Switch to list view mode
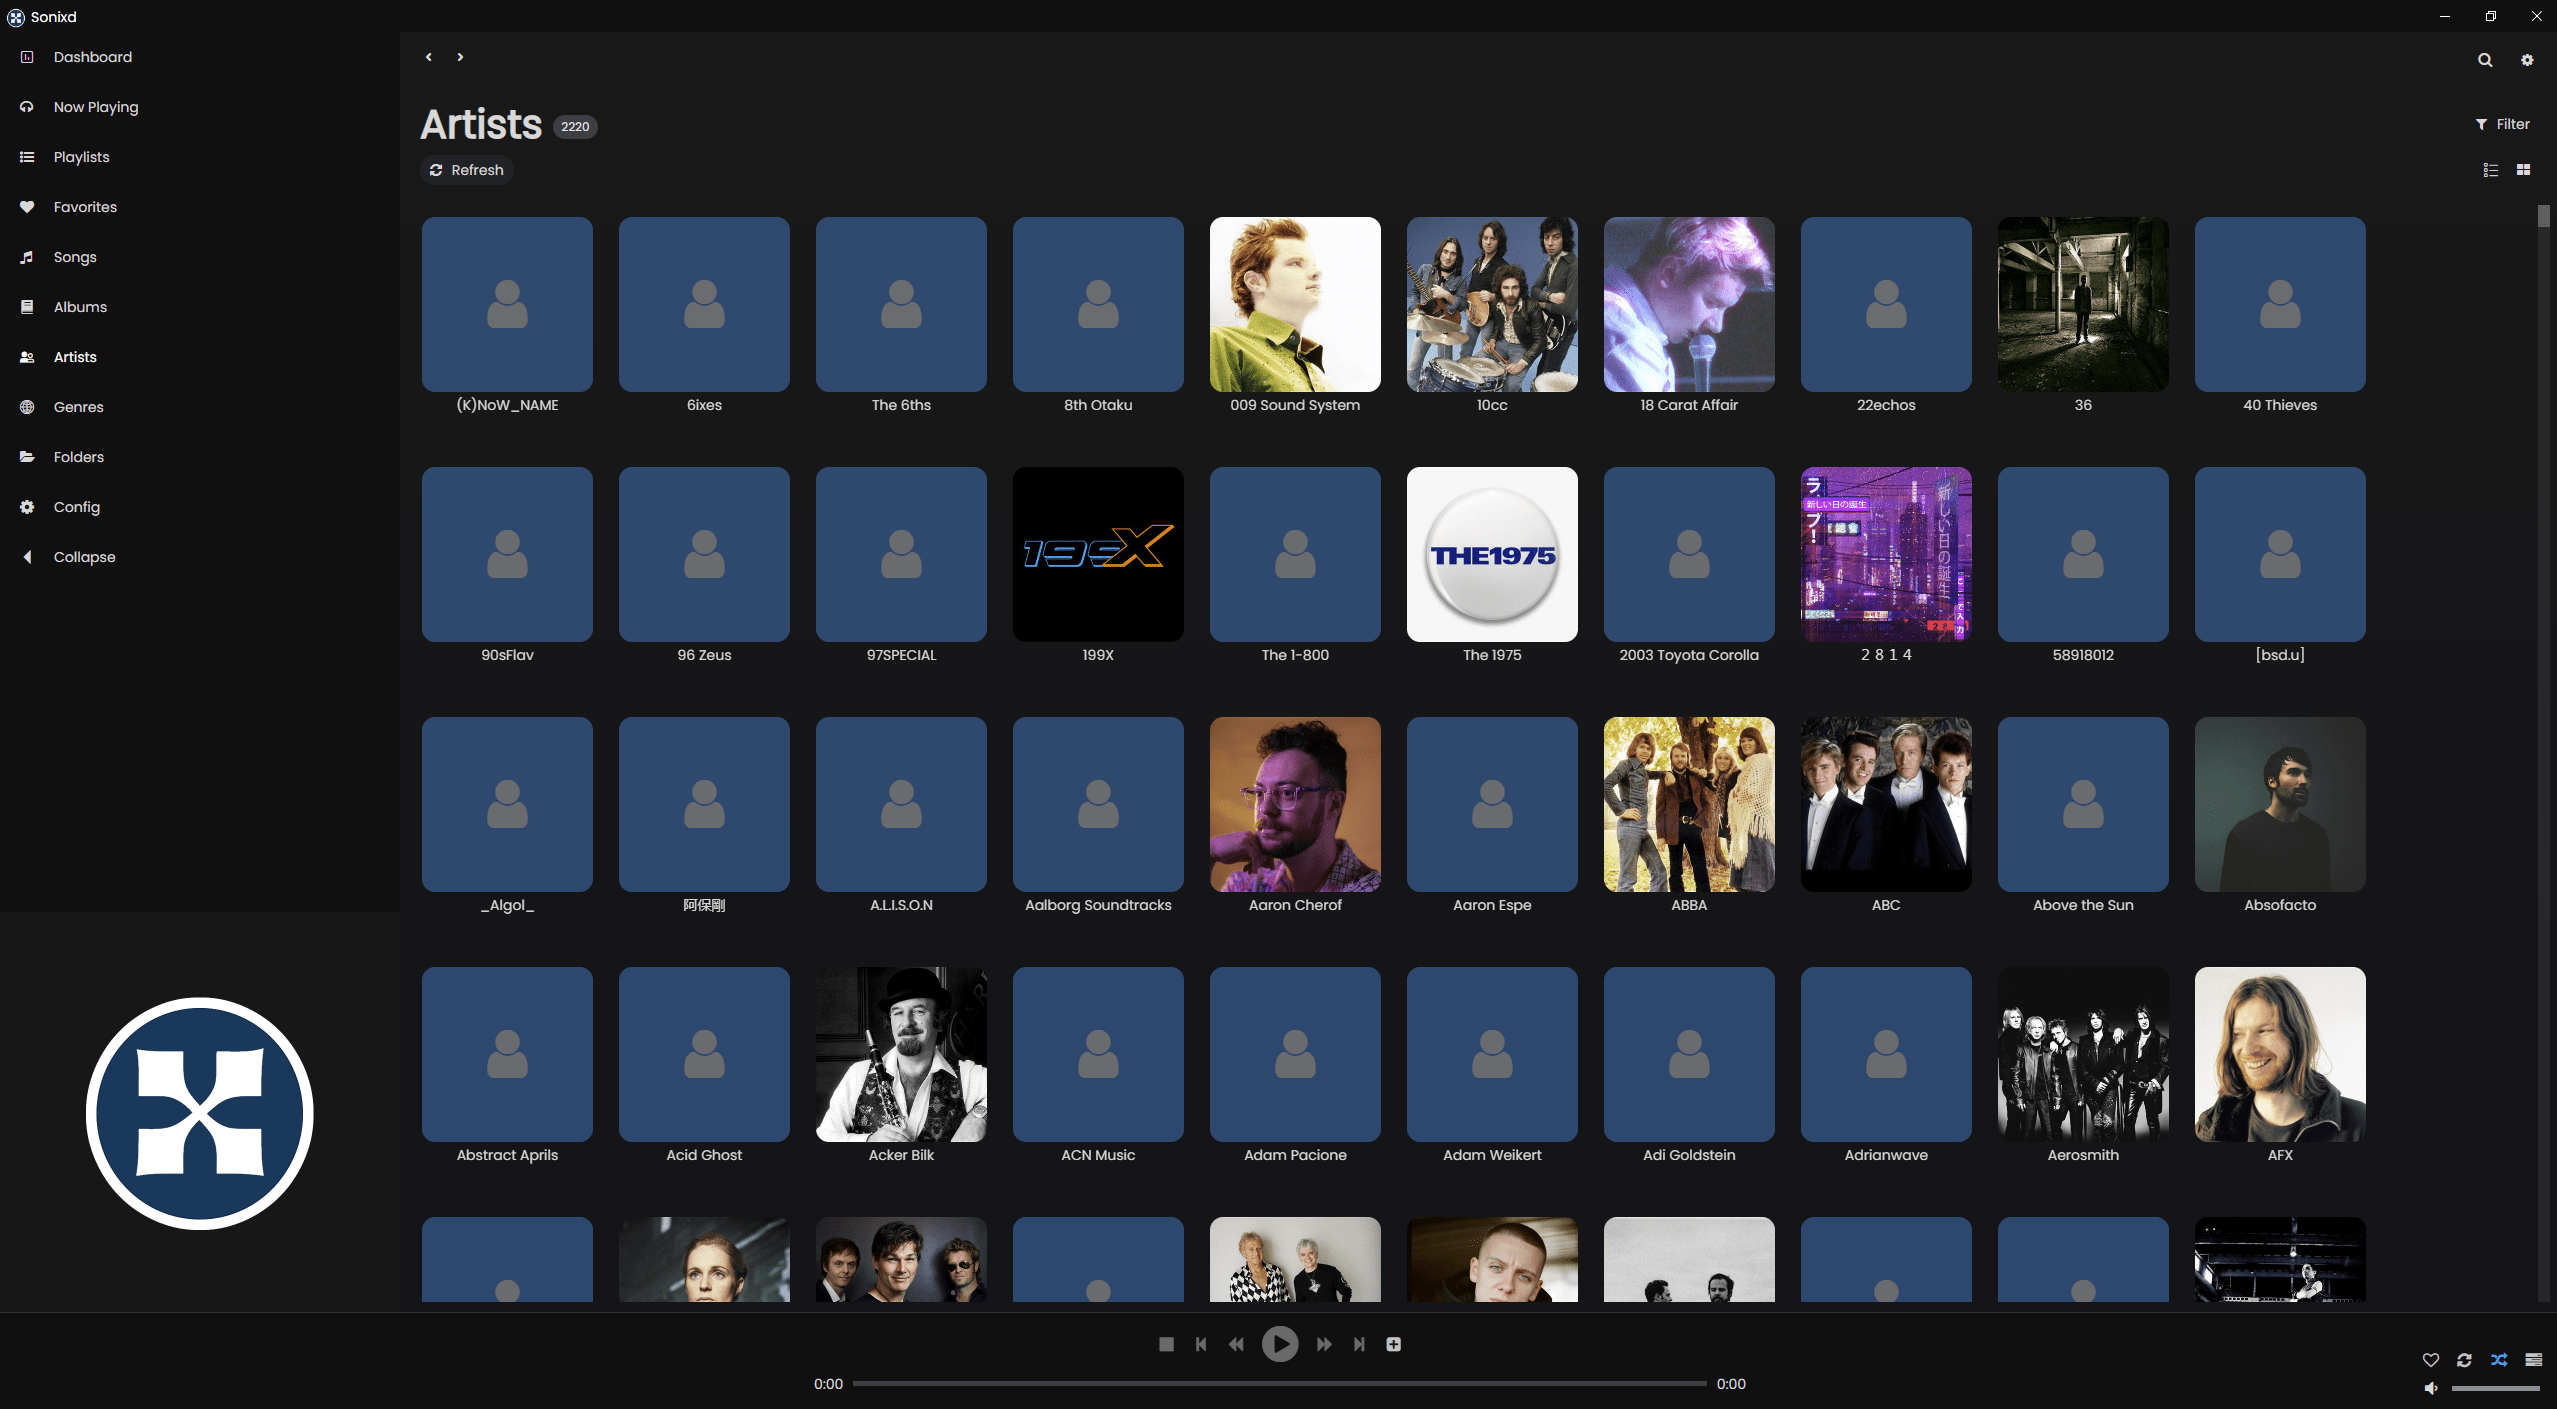The width and height of the screenshot is (2557, 1409). (x=2490, y=170)
